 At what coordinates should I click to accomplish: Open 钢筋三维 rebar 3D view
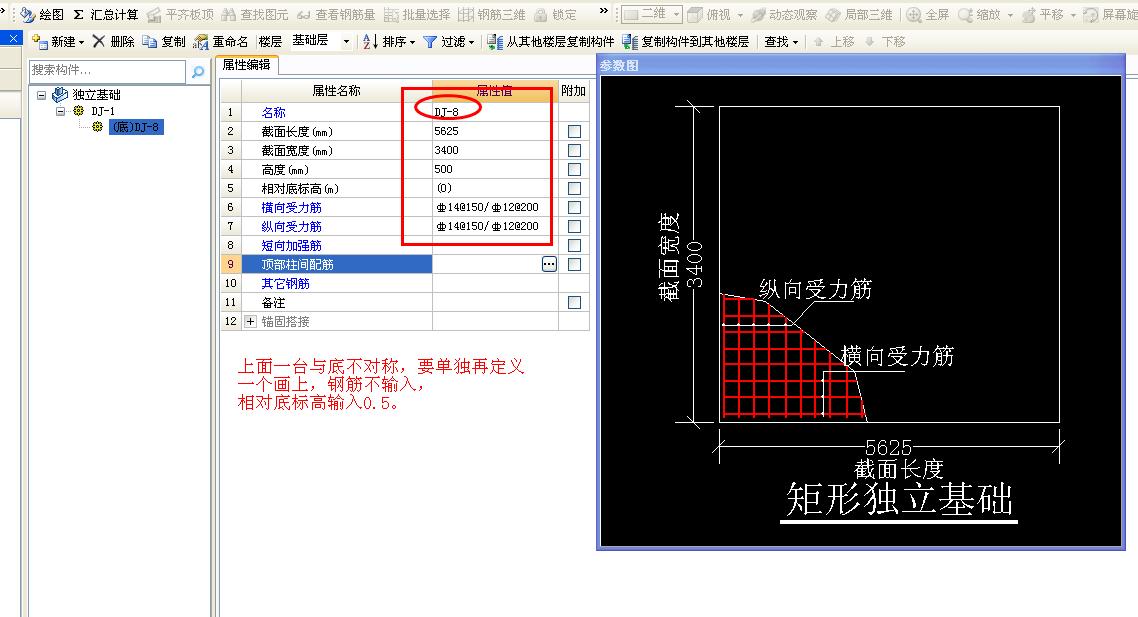point(492,15)
